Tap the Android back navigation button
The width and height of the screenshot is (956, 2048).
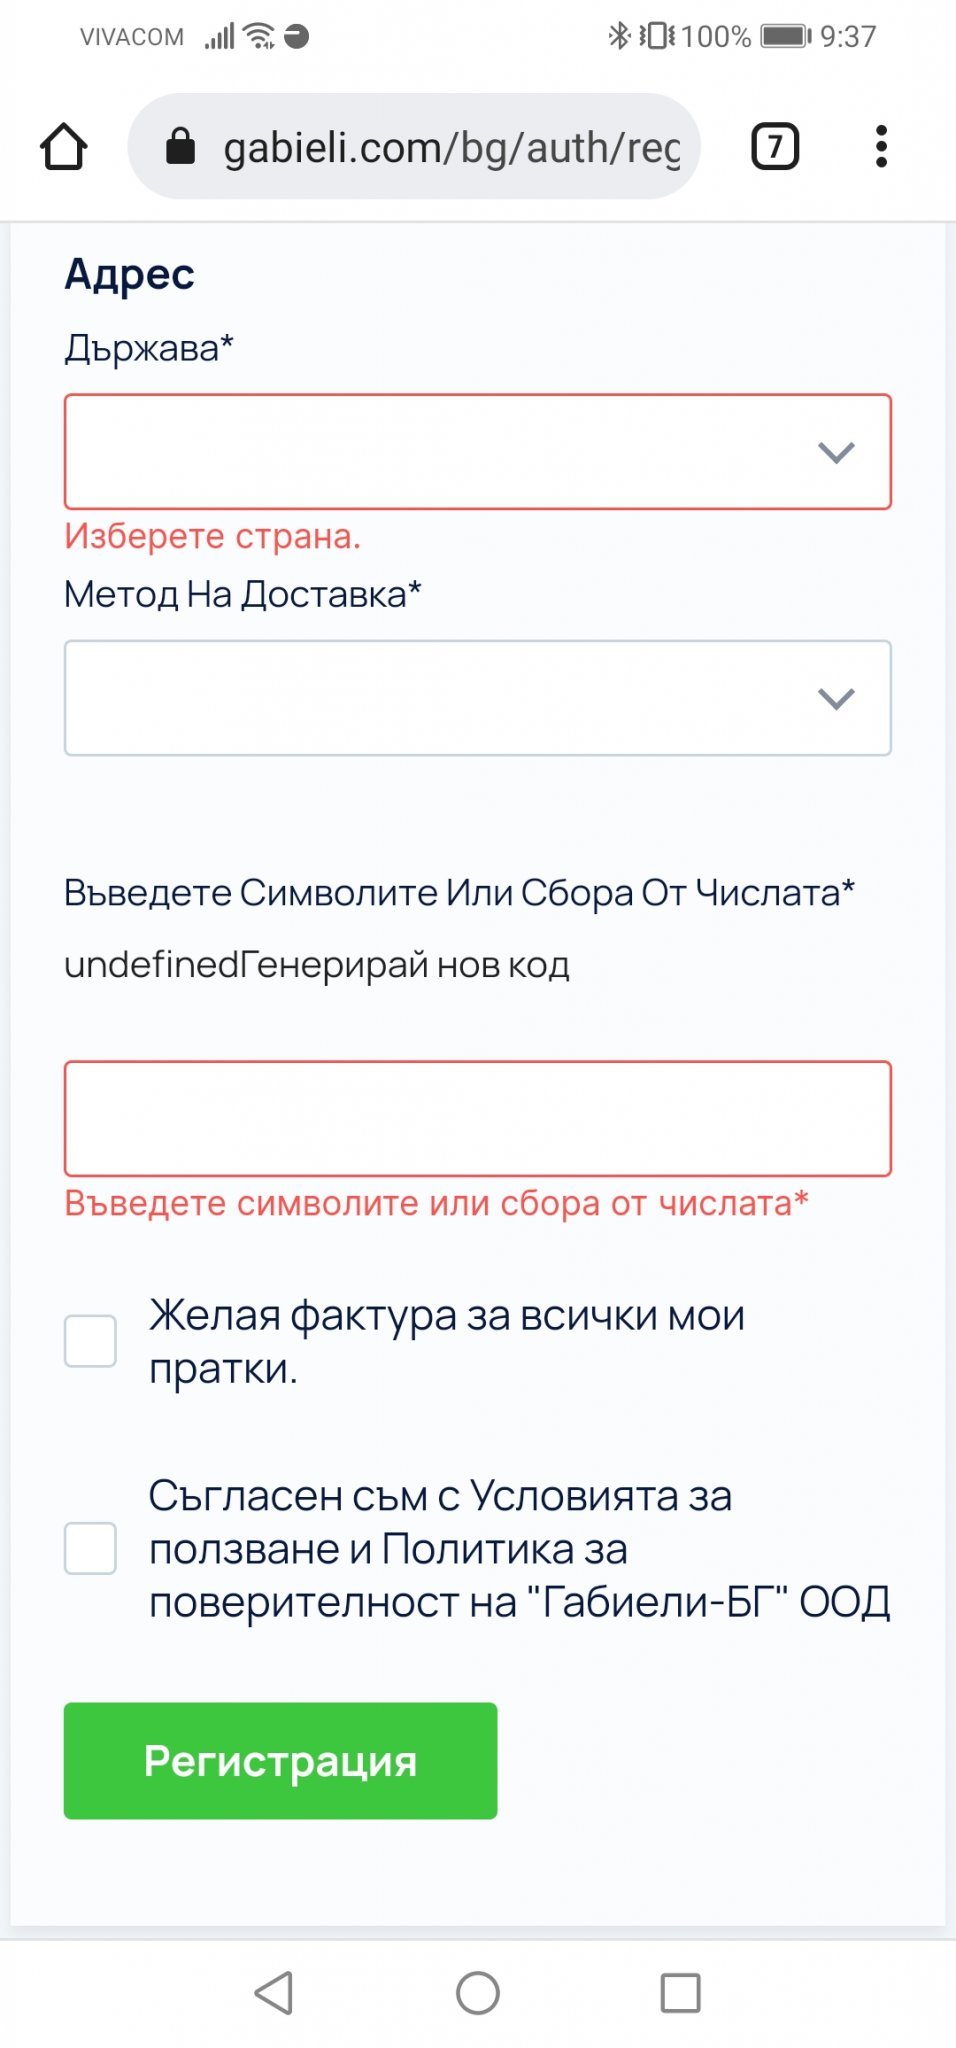(273, 1993)
